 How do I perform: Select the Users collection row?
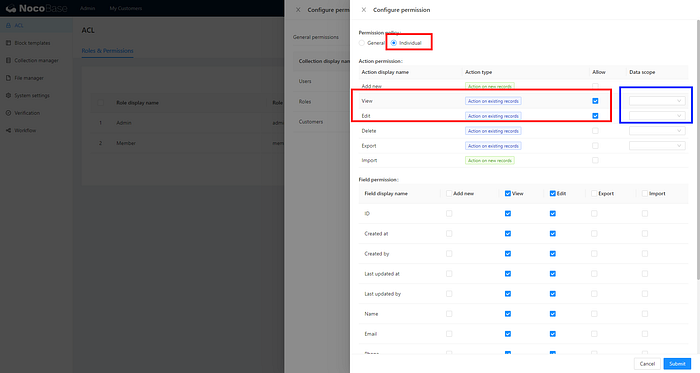pos(321,81)
